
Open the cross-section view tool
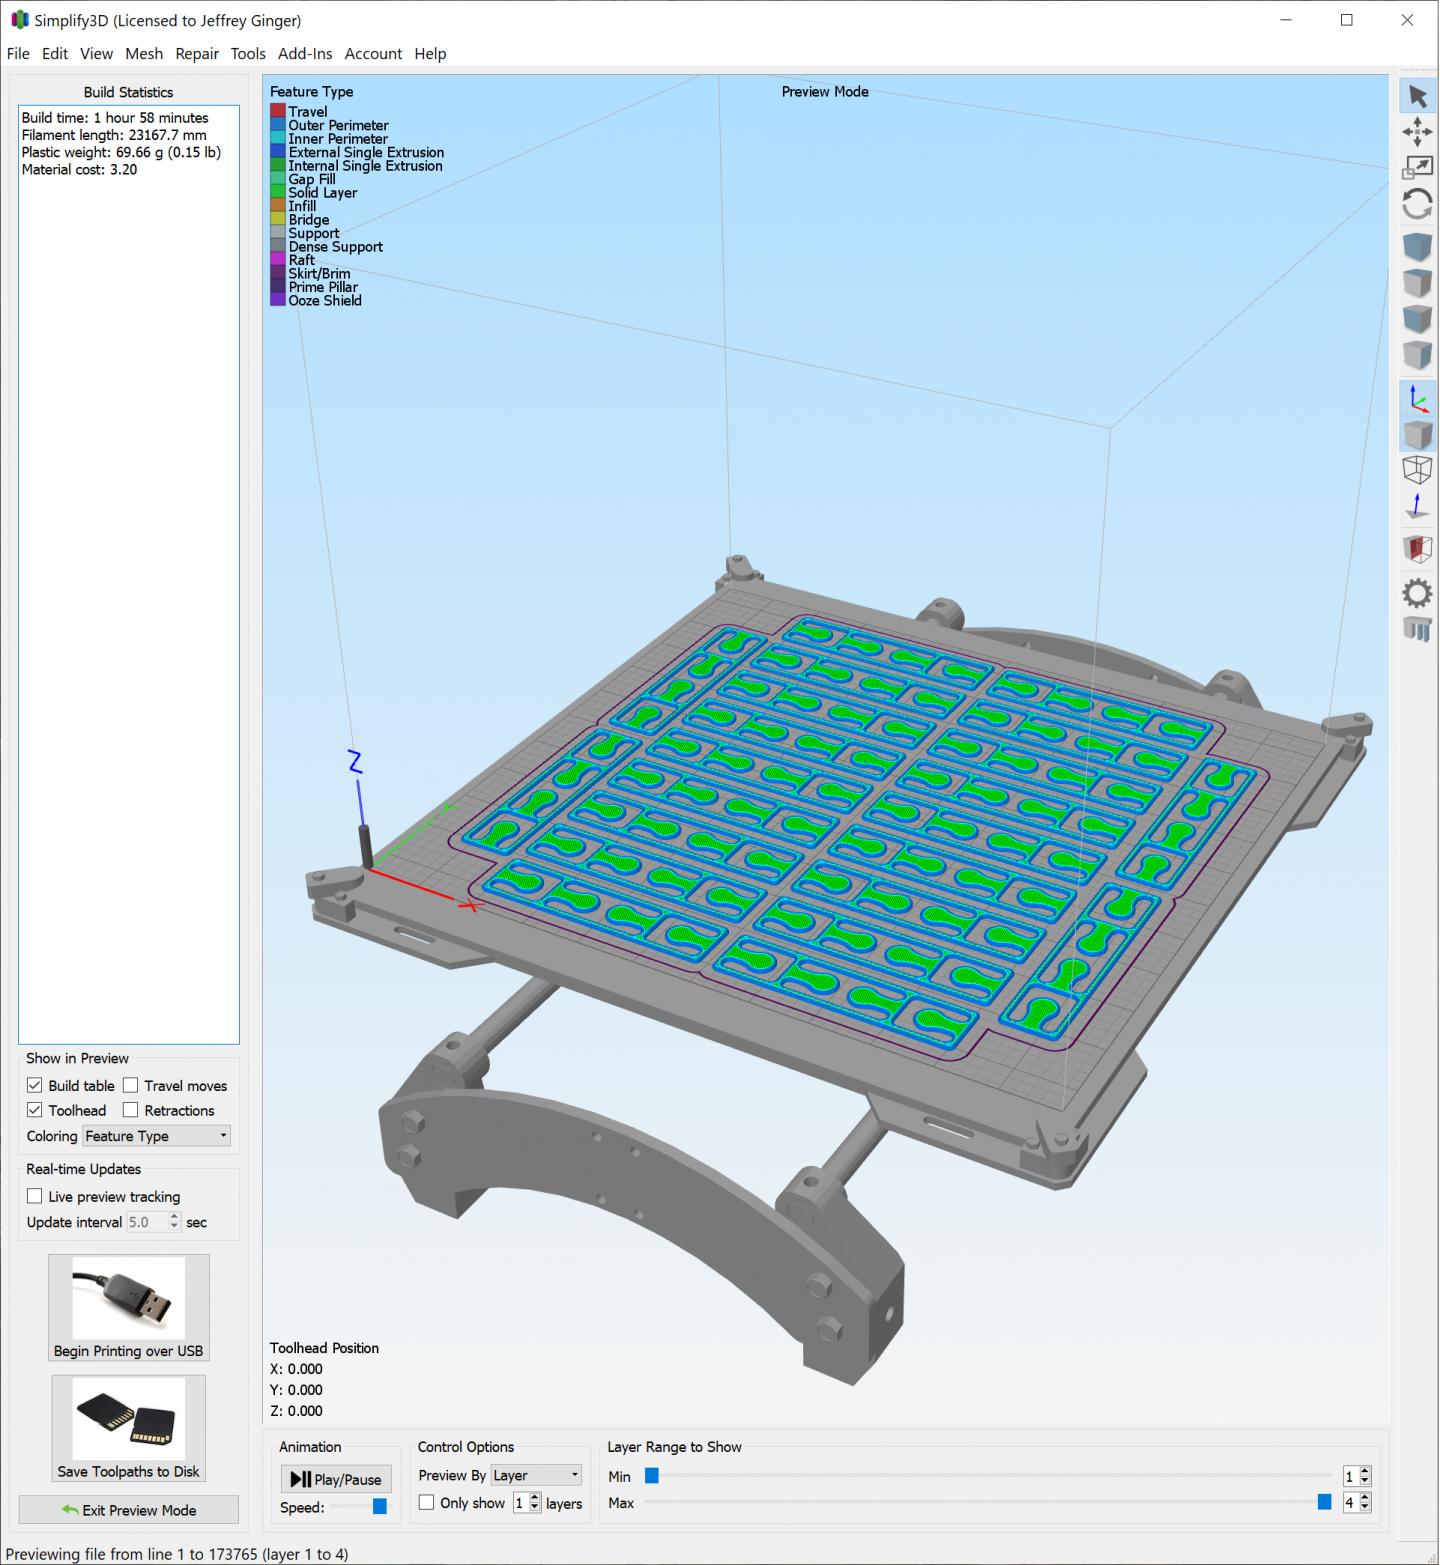pos(1418,548)
